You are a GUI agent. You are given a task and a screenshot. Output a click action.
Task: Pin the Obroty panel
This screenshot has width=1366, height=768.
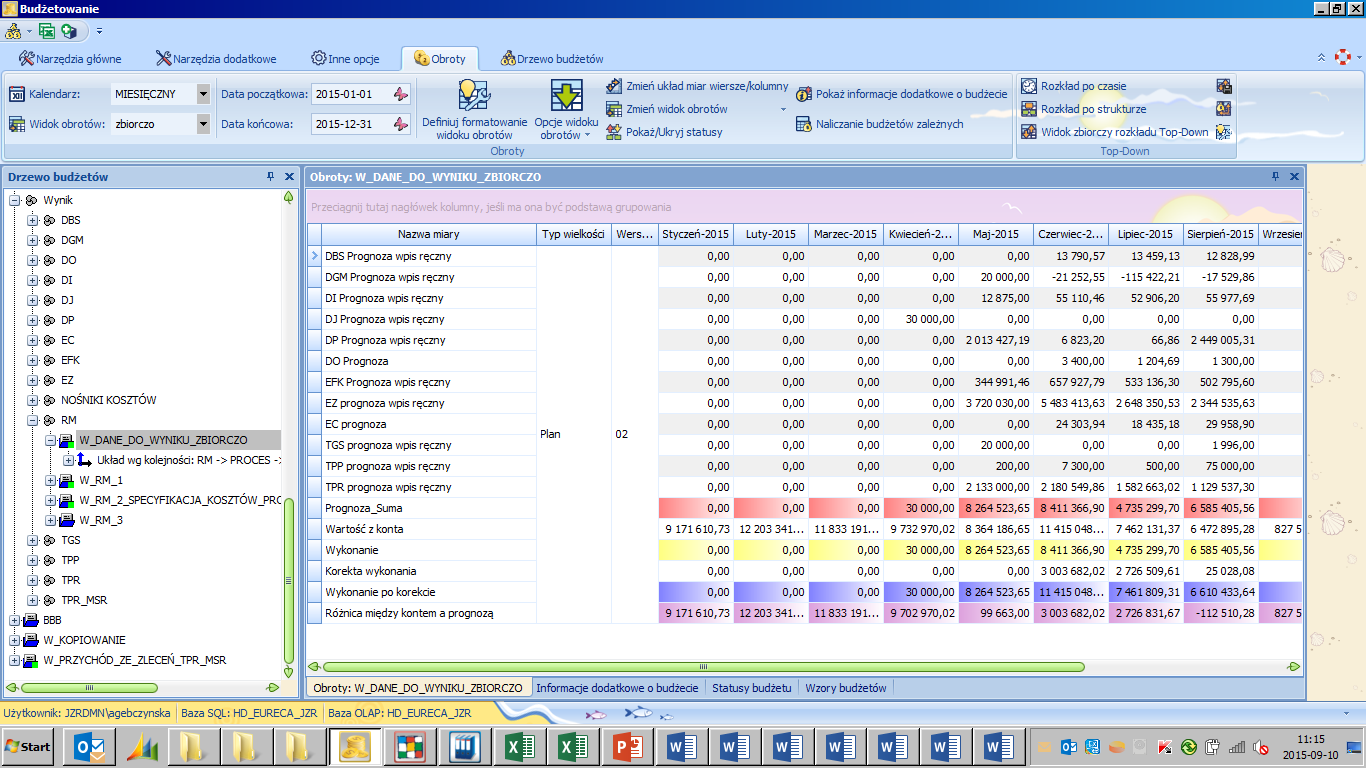tap(1275, 177)
